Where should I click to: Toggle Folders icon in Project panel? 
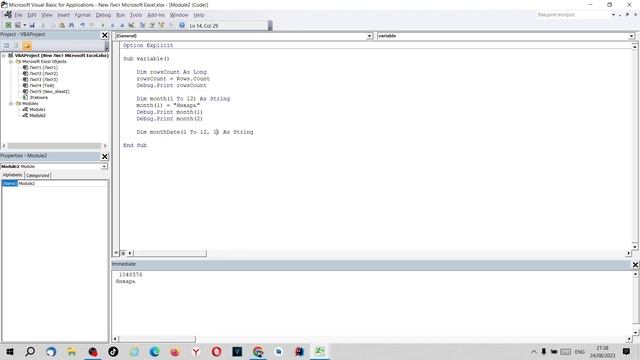point(27,46)
